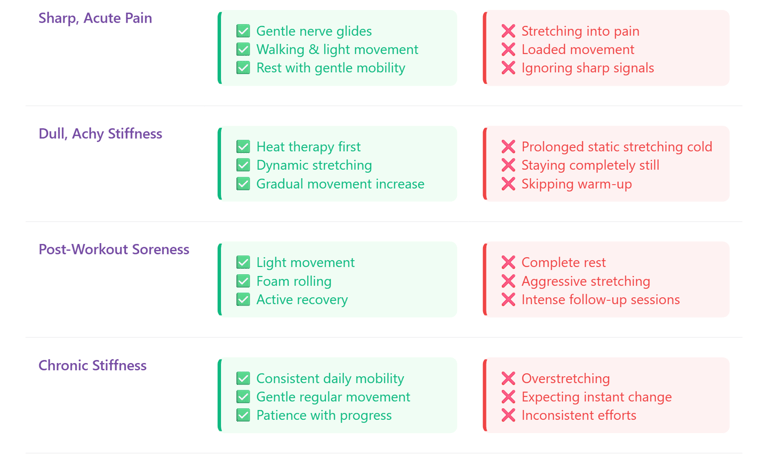Viewport: 768px width, 470px height.
Task: Click the Gradual movement increase text
Action: tap(340, 184)
